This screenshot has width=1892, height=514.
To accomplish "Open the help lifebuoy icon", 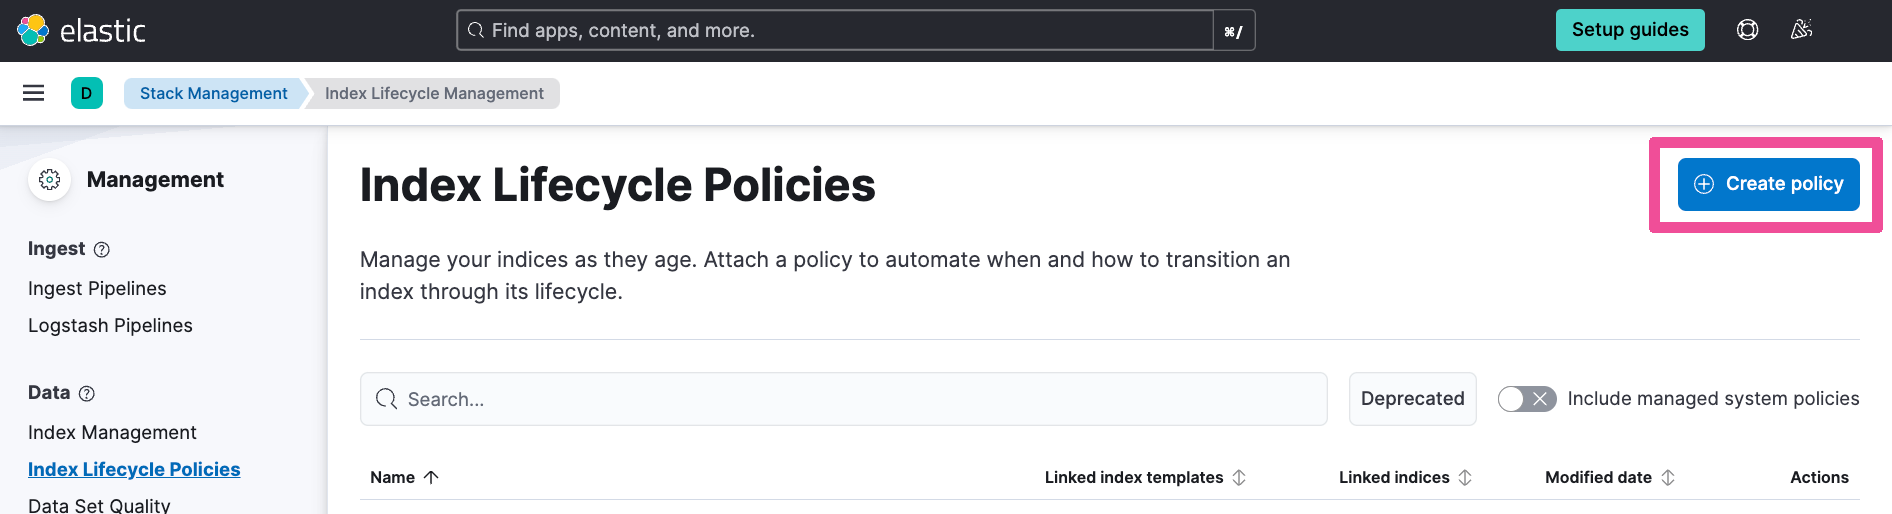I will (x=1747, y=30).
